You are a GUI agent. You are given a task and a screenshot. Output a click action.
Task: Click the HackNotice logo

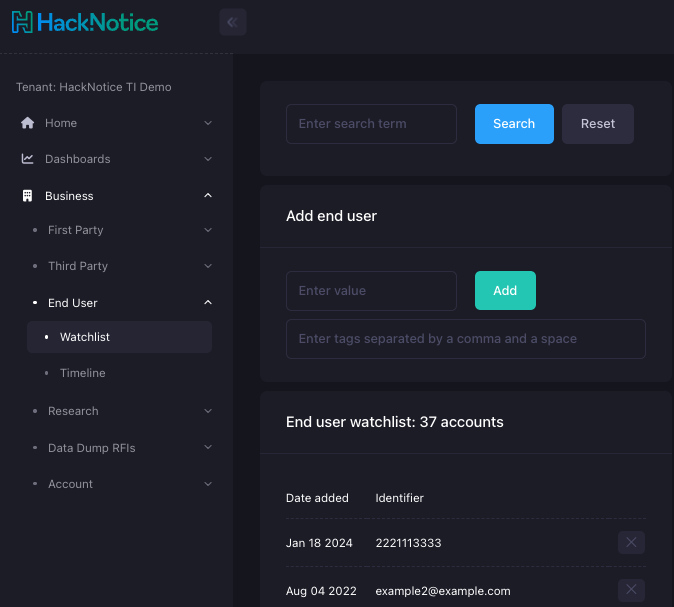point(85,21)
